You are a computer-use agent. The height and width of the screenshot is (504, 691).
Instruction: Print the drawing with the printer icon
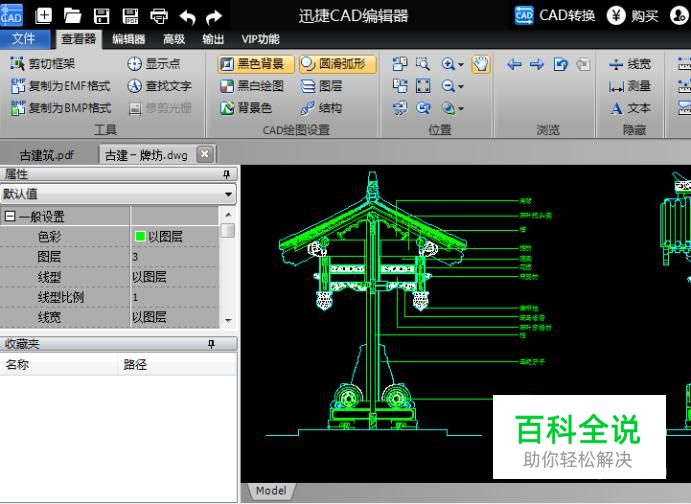(159, 16)
